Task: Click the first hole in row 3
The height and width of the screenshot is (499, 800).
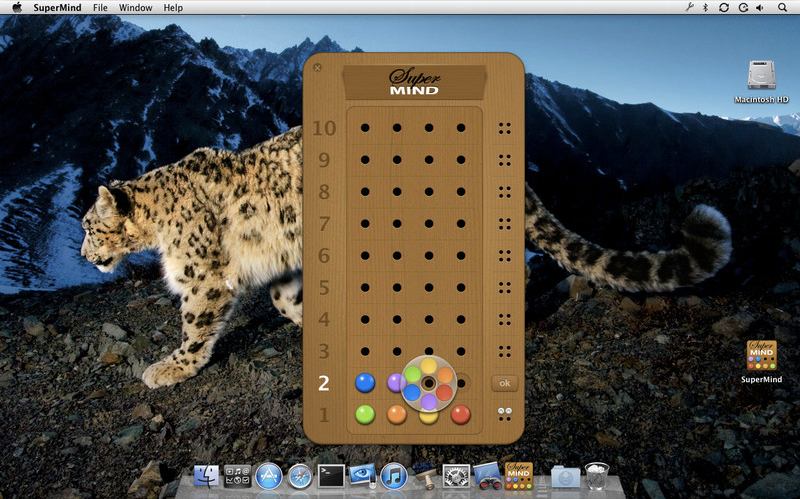Action: pyautogui.click(x=365, y=351)
